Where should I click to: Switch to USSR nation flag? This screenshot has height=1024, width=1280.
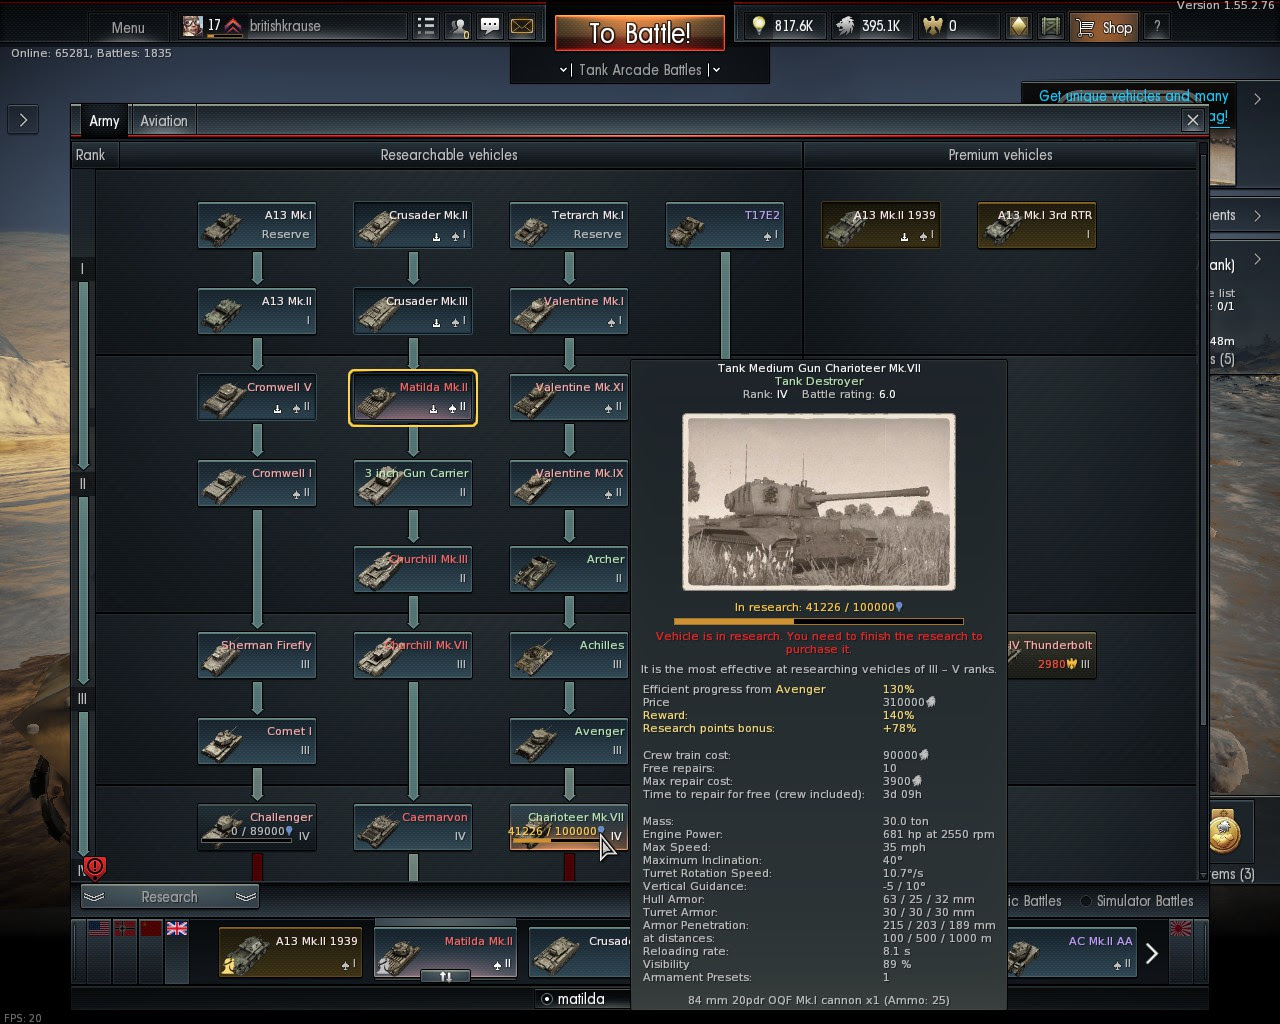151,928
